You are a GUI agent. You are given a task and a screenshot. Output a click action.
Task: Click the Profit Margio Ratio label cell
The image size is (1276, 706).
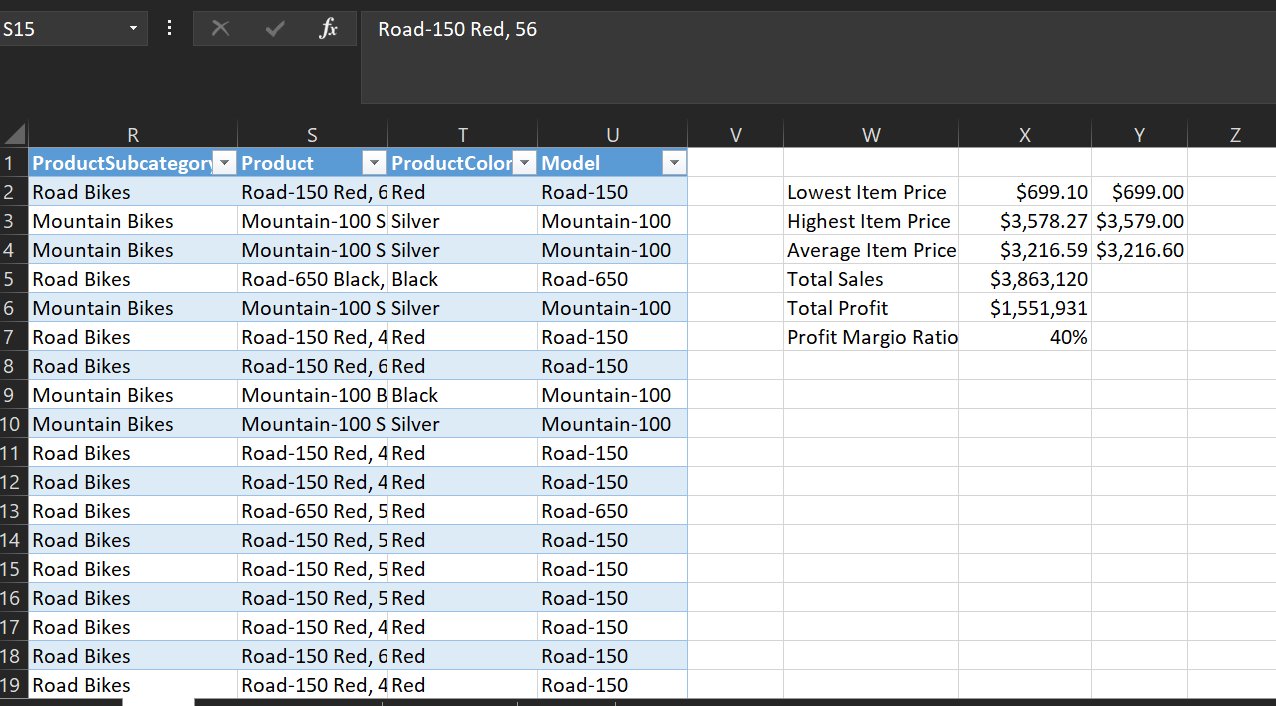point(871,337)
